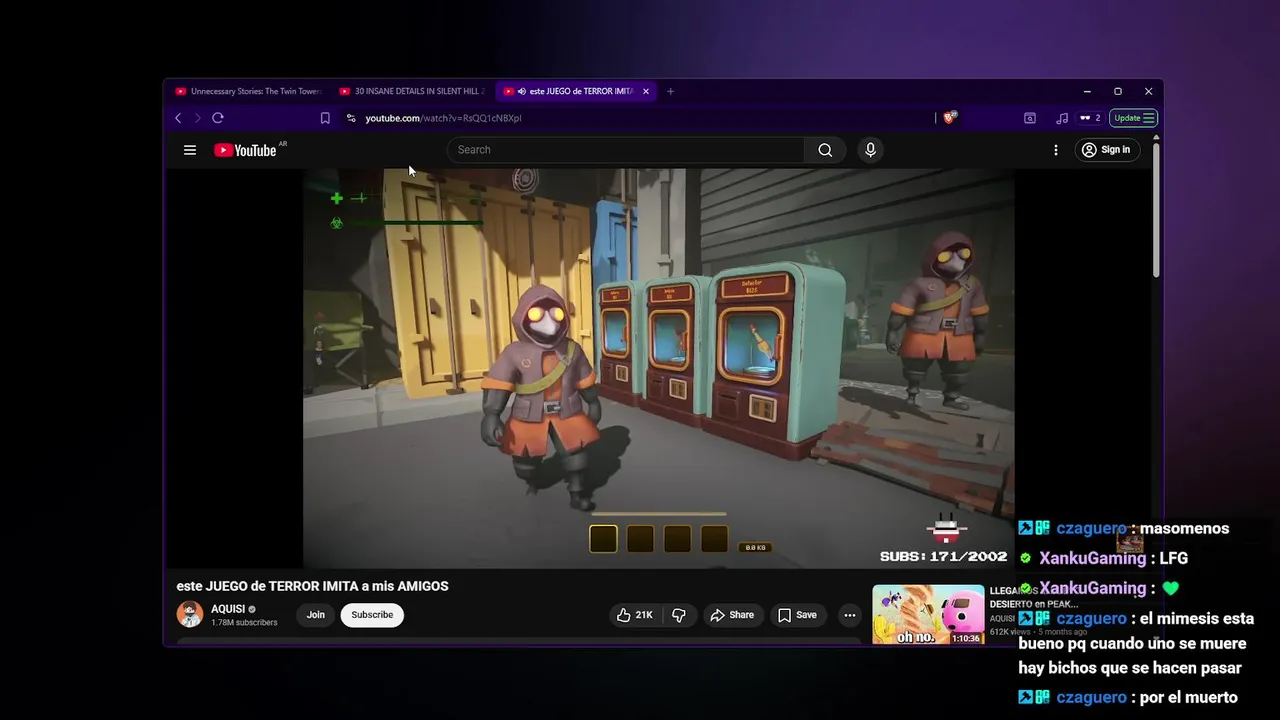Open the media music note icon
The height and width of the screenshot is (720, 1280).
click(1062, 118)
